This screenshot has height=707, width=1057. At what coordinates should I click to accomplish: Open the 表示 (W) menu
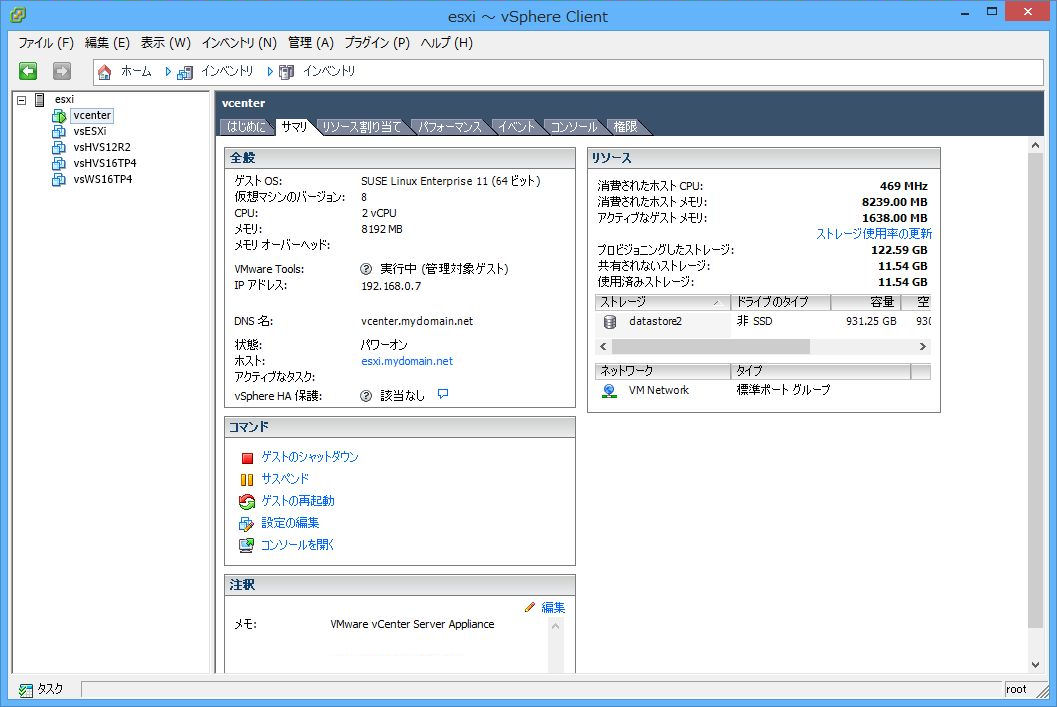pos(166,43)
